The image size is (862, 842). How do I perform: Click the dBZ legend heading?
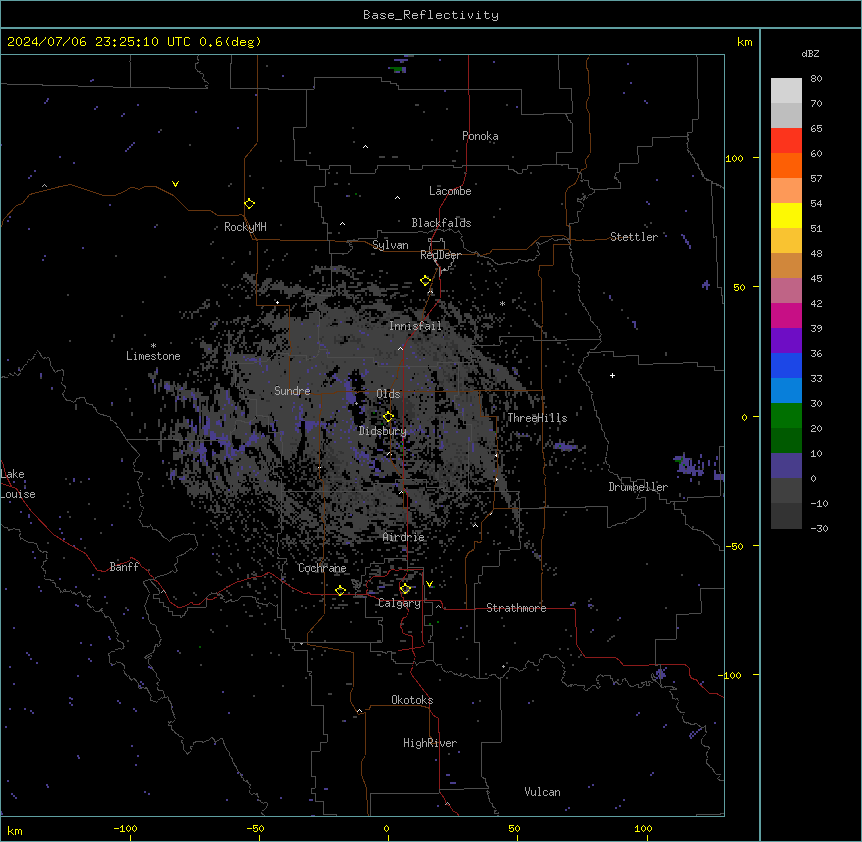(x=810, y=53)
